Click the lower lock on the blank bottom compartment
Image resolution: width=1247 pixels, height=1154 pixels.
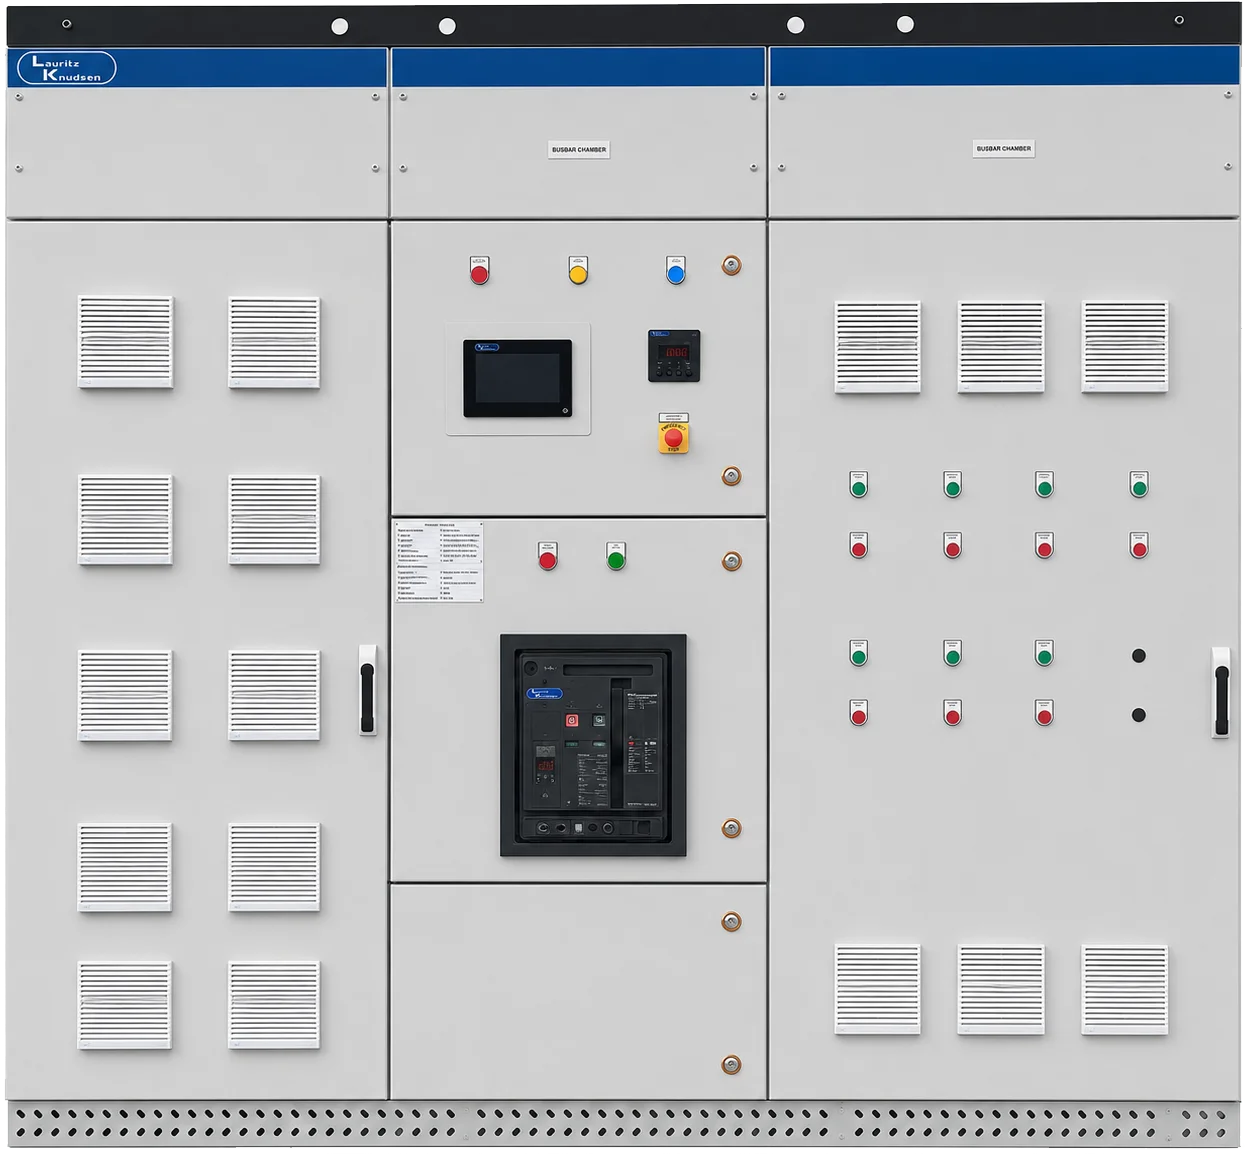coord(732,1065)
